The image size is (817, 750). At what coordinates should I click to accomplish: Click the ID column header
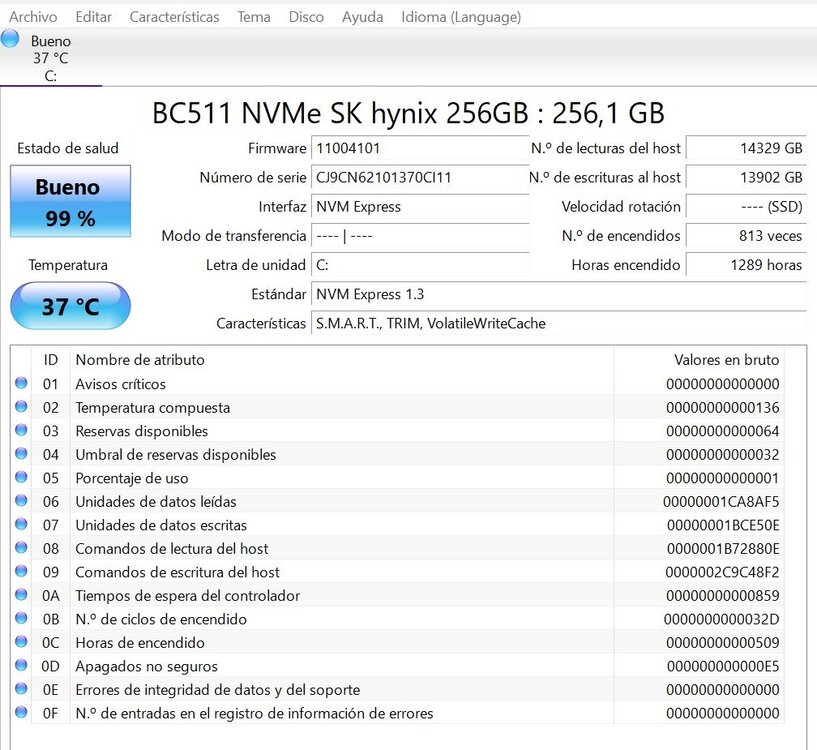pyautogui.click(x=51, y=360)
